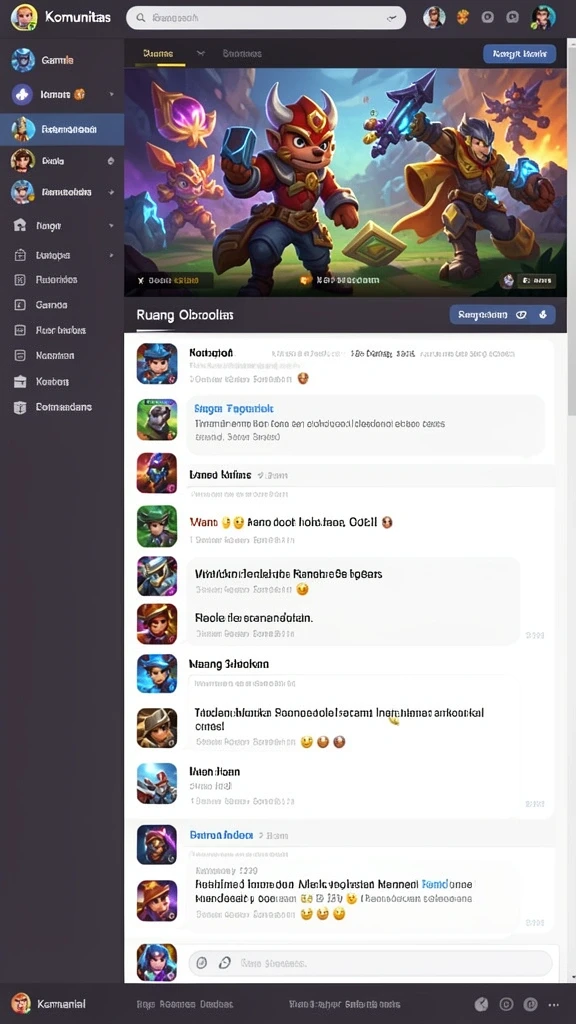
Task: Open the orange mascot icon in the top bar
Action: click(x=462, y=17)
